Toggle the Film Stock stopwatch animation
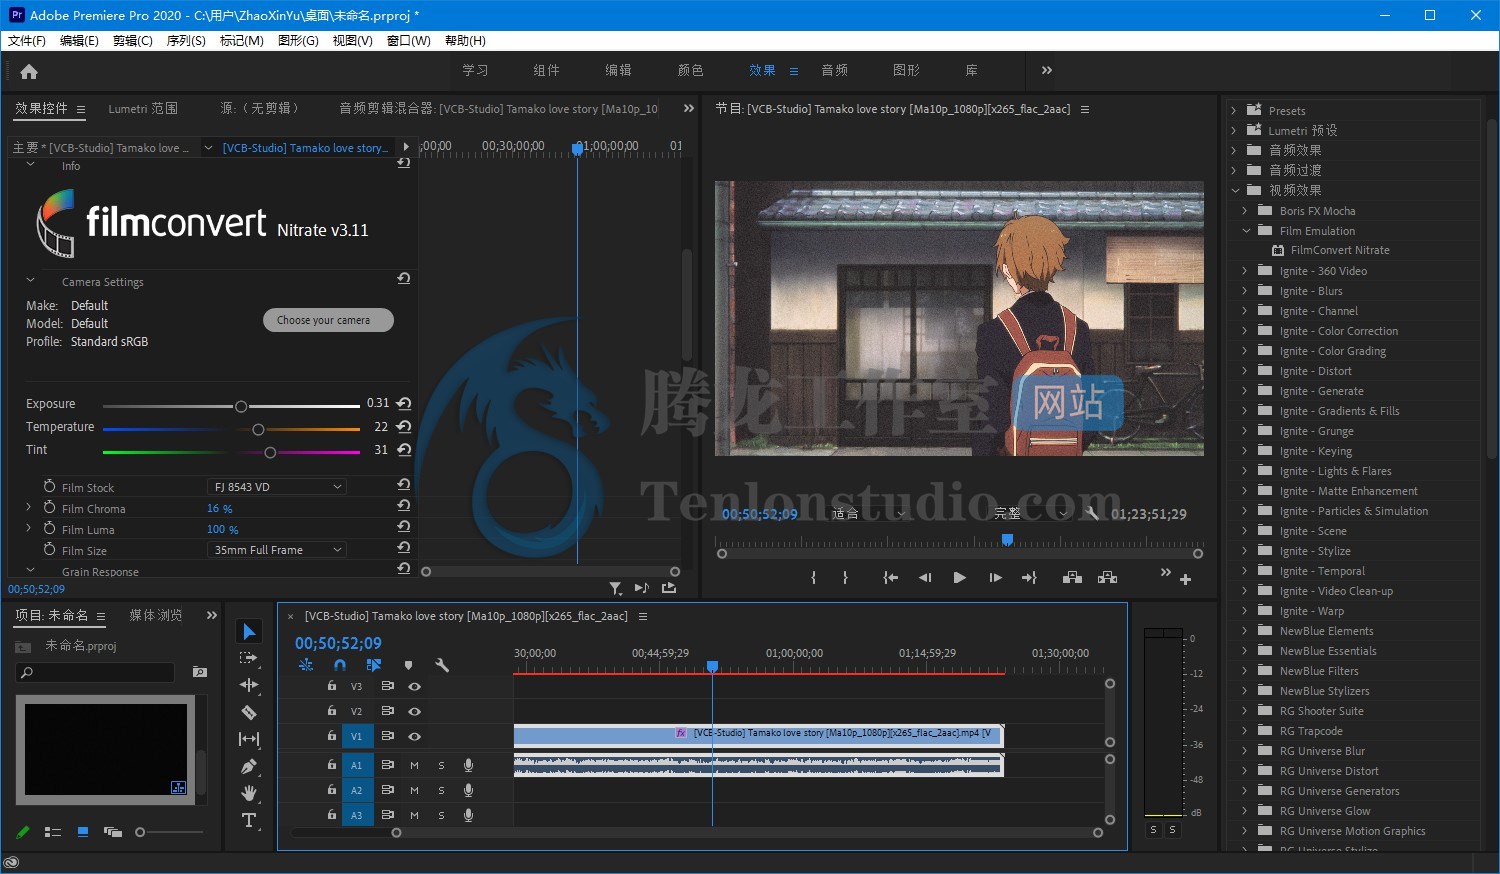This screenshot has height=874, width=1500. click(49, 486)
